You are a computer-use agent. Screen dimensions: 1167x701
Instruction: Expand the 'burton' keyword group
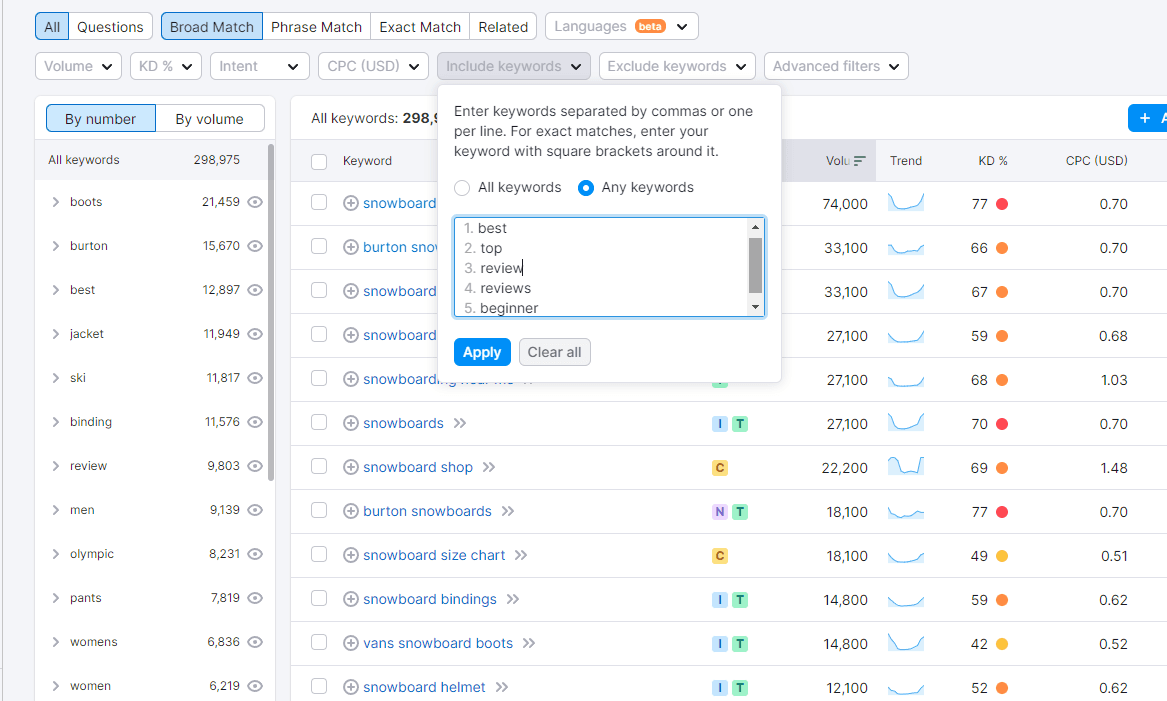click(56, 246)
